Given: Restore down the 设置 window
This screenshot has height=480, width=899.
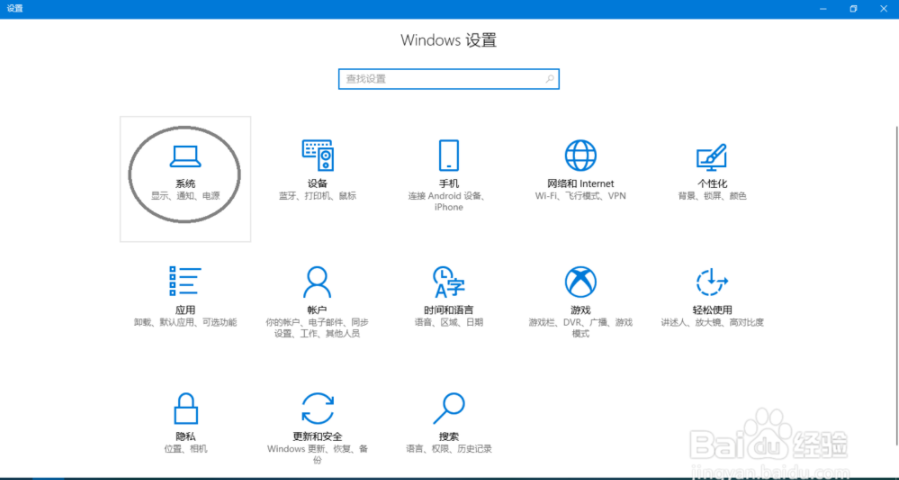Looking at the screenshot, I should tap(853, 9).
